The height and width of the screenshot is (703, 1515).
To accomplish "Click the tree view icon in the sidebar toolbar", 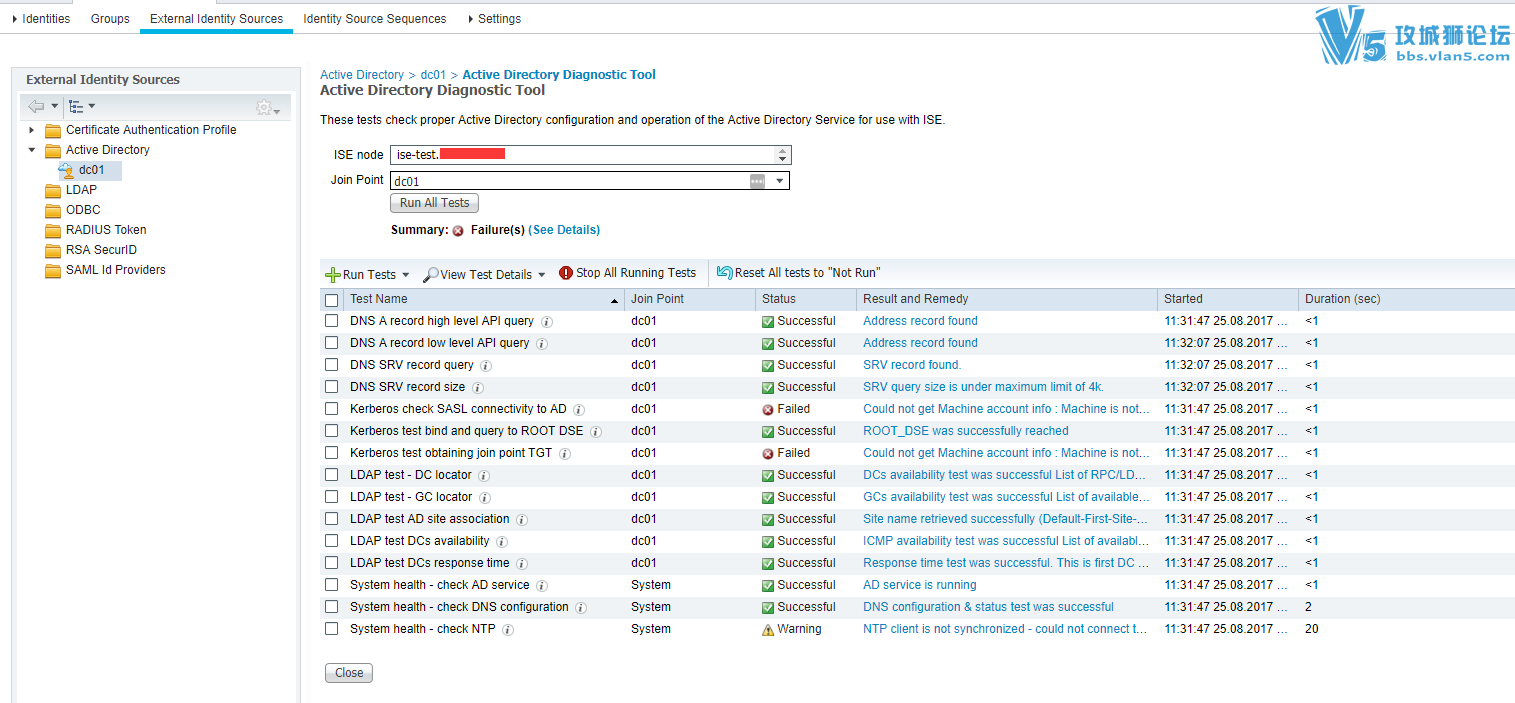I will pos(76,106).
